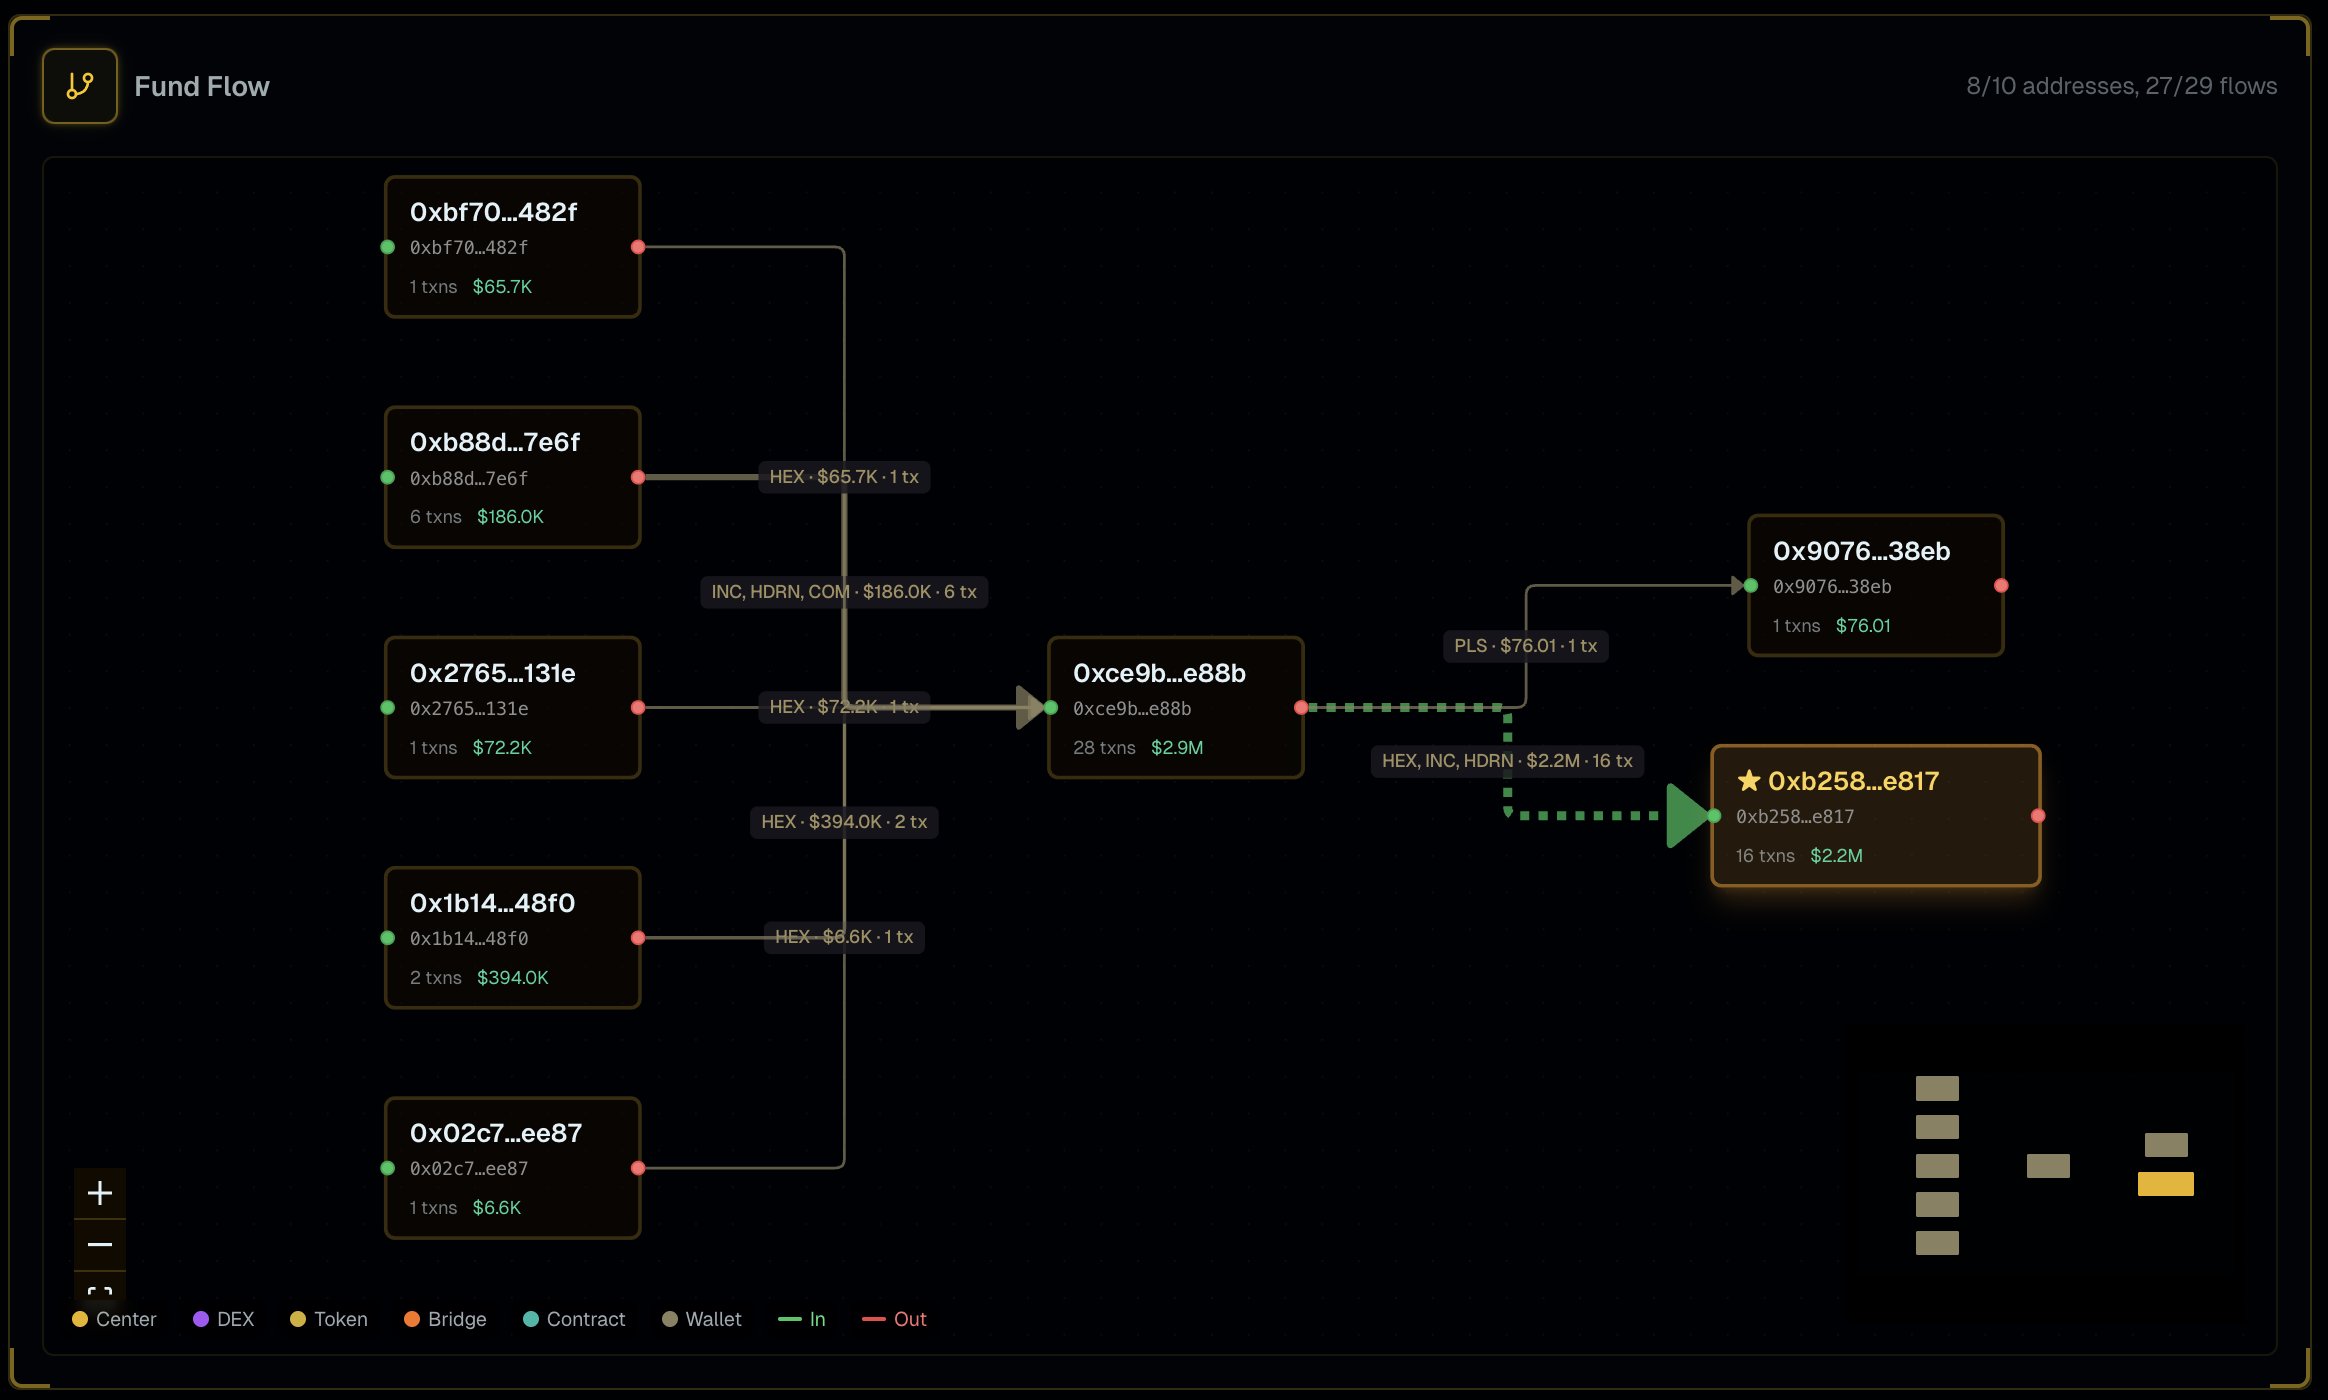Click the star icon on 0xb258...e817 node
This screenshot has height=1400, width=2328.
[1748, 780]
